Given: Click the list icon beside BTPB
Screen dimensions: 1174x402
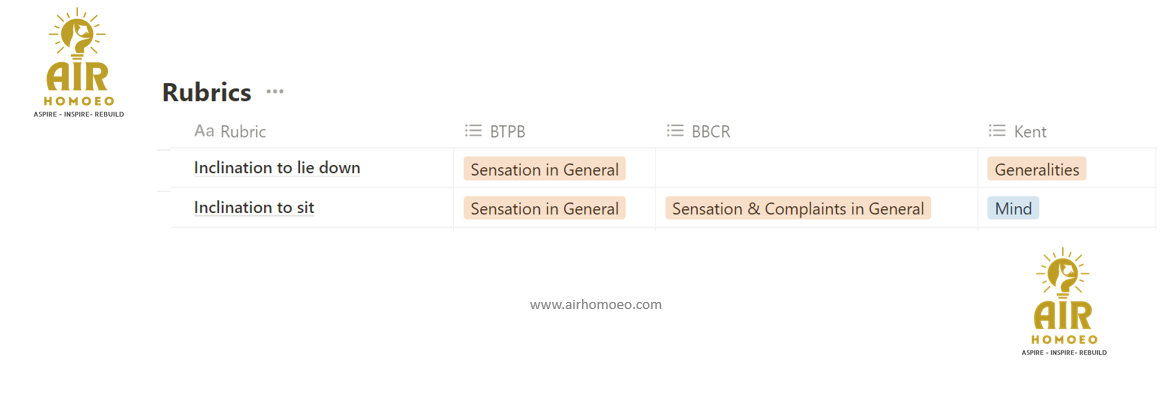Looking at the screenshot, I should coord(473,131).
